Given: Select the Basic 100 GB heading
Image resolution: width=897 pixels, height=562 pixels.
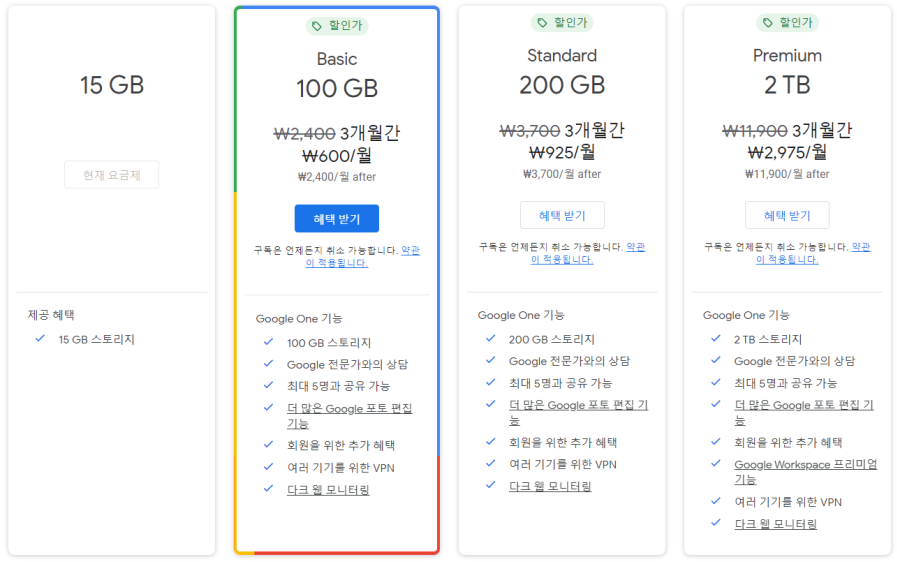Looking at the screenshot, I should [x=336, y=89].
